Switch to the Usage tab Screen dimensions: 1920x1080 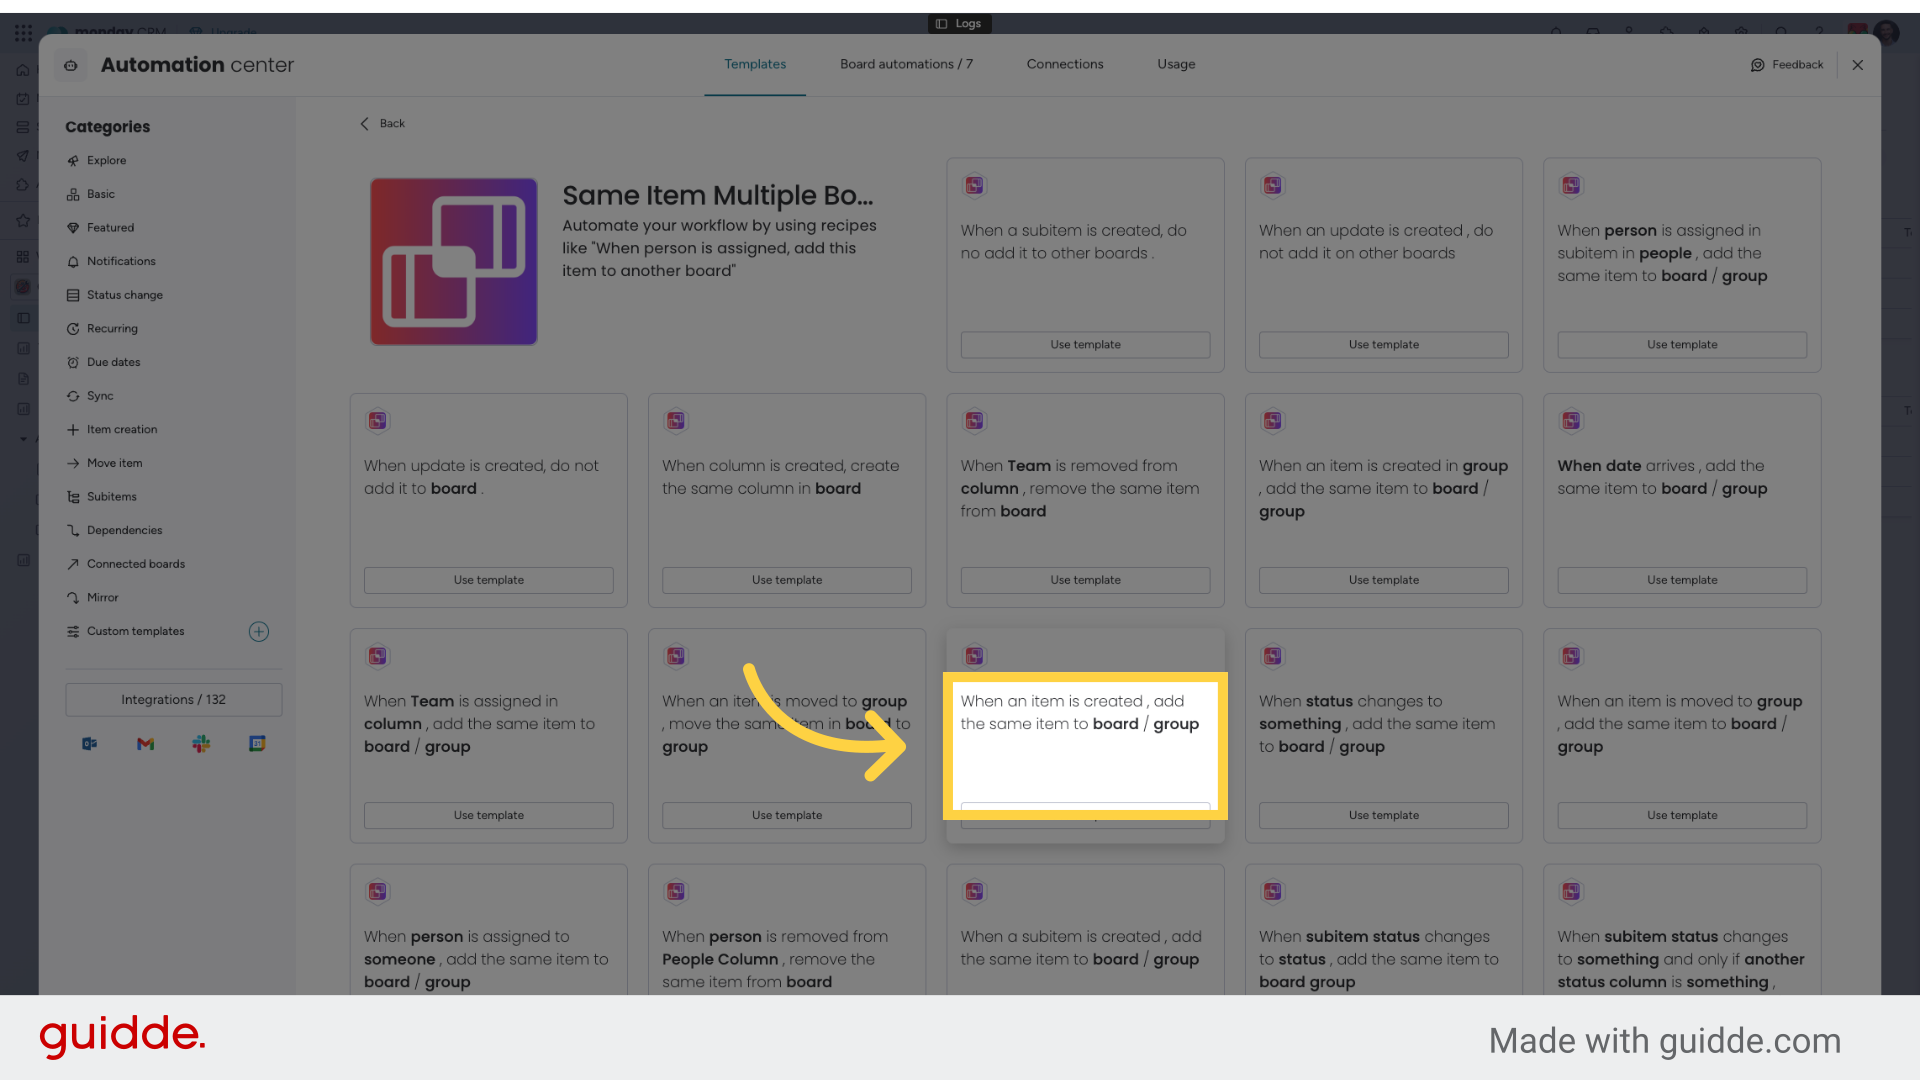coord(1176,64)
